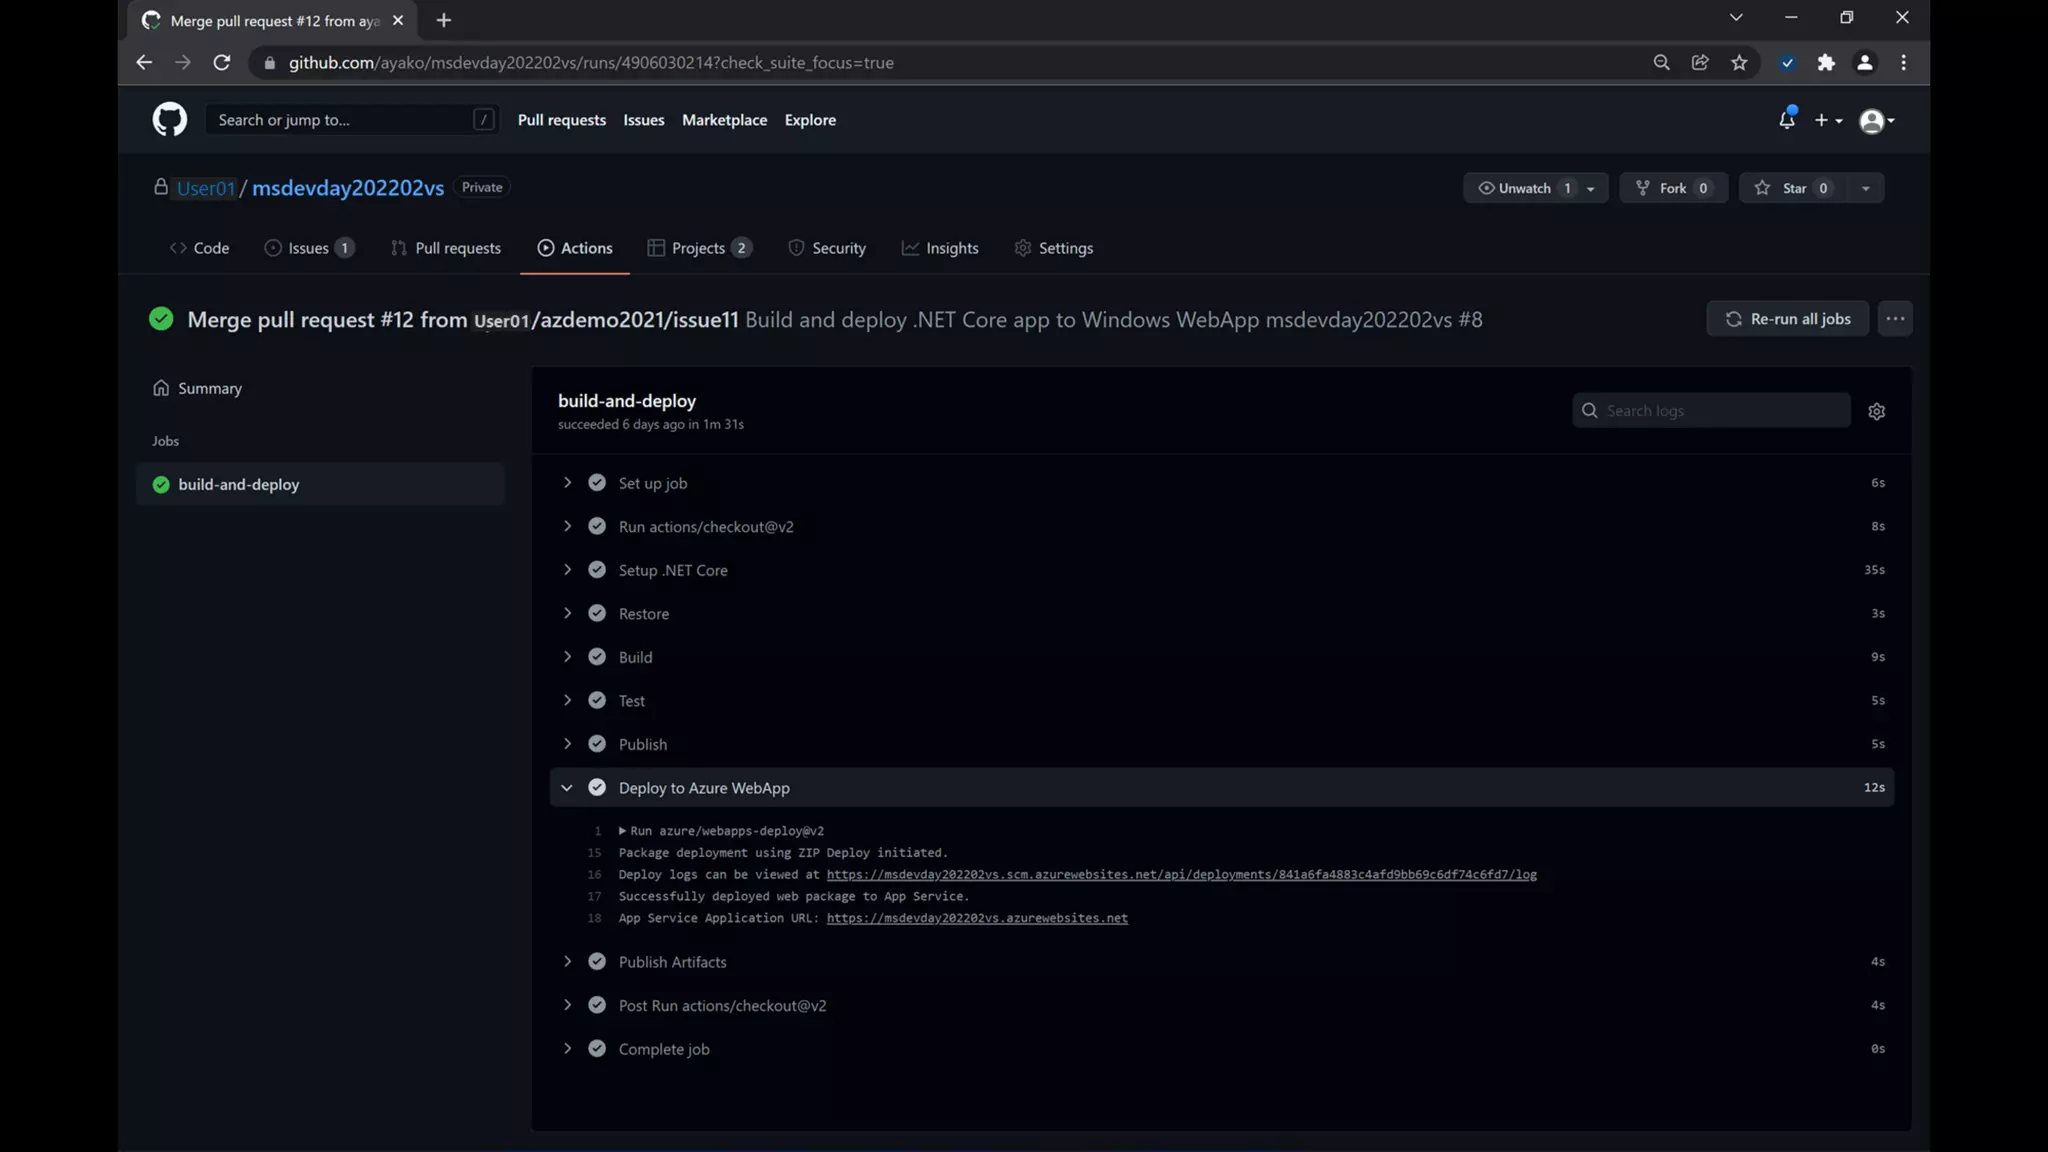Reload the page in the browser
This screenshot has height=1152, width=2048.
[x=222, y=63]
